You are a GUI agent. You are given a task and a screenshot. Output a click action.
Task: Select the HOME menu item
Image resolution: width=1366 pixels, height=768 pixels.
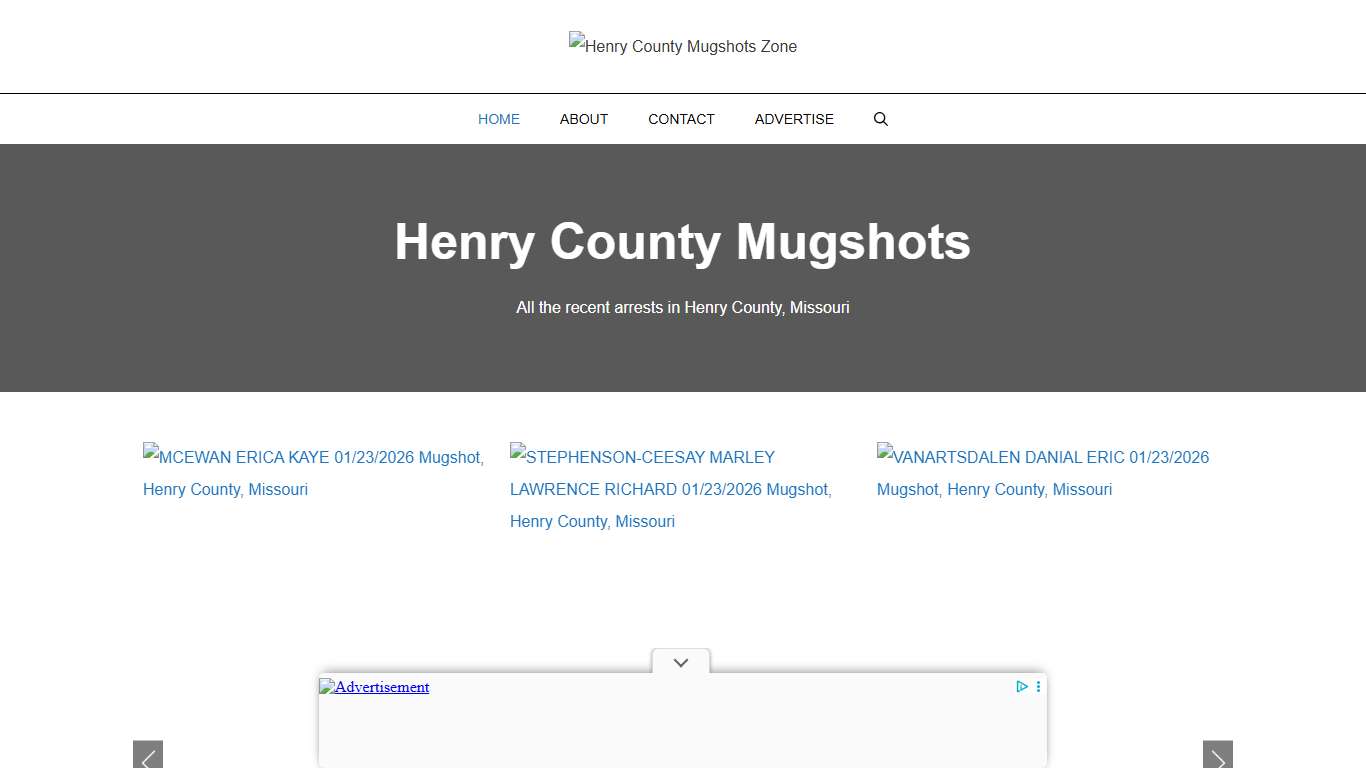[498, 119]
